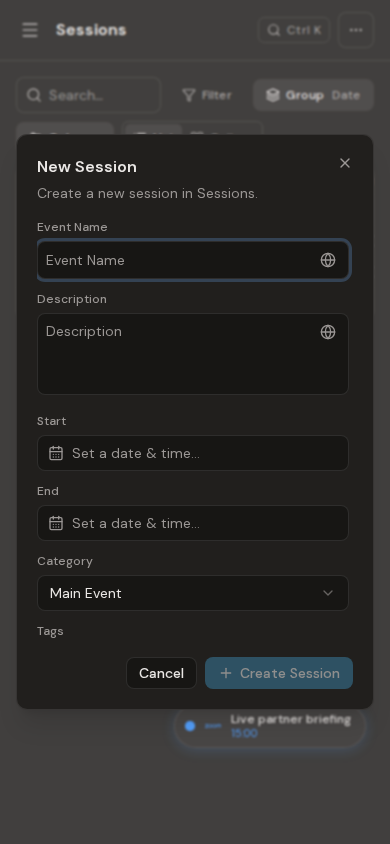Open the Group Date grouping selector

click(313, 95)
